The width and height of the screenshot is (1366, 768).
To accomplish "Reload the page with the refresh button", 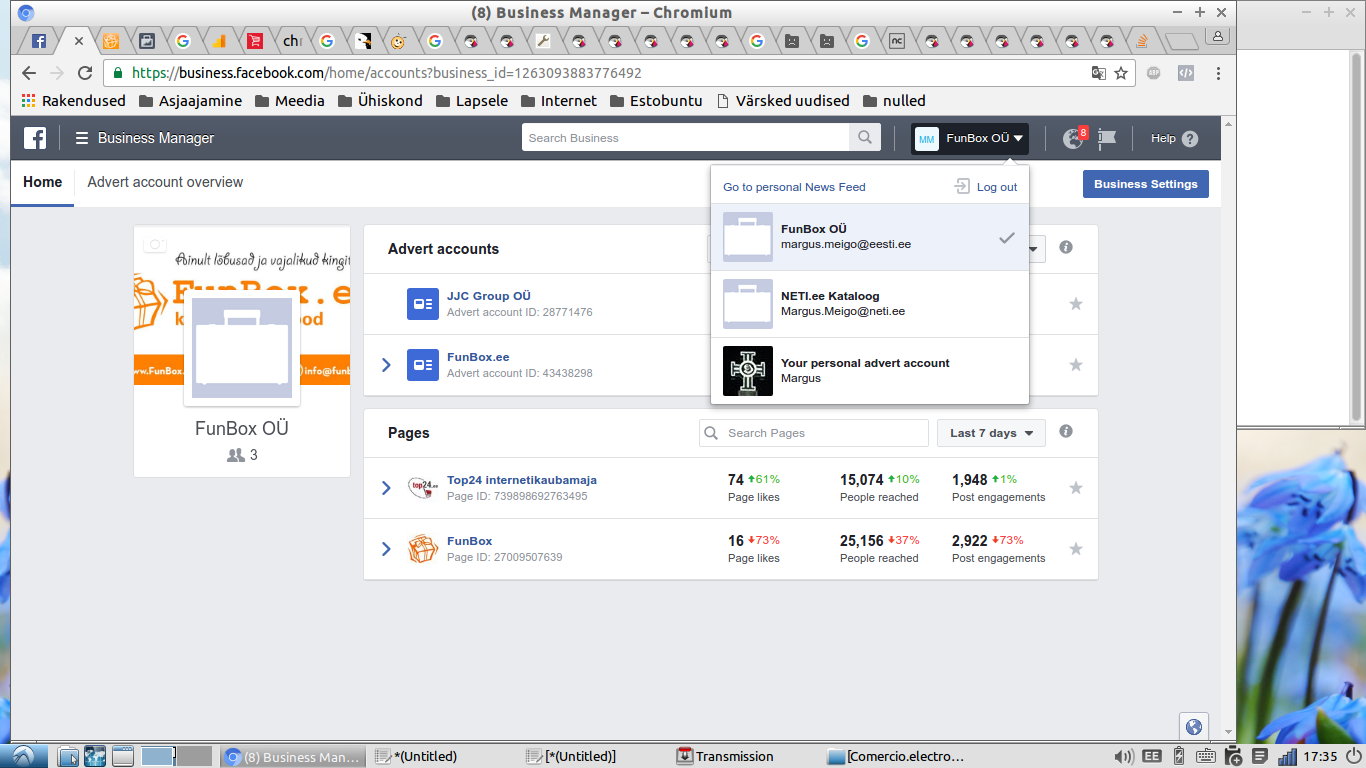I will click(x=85, y=73).
